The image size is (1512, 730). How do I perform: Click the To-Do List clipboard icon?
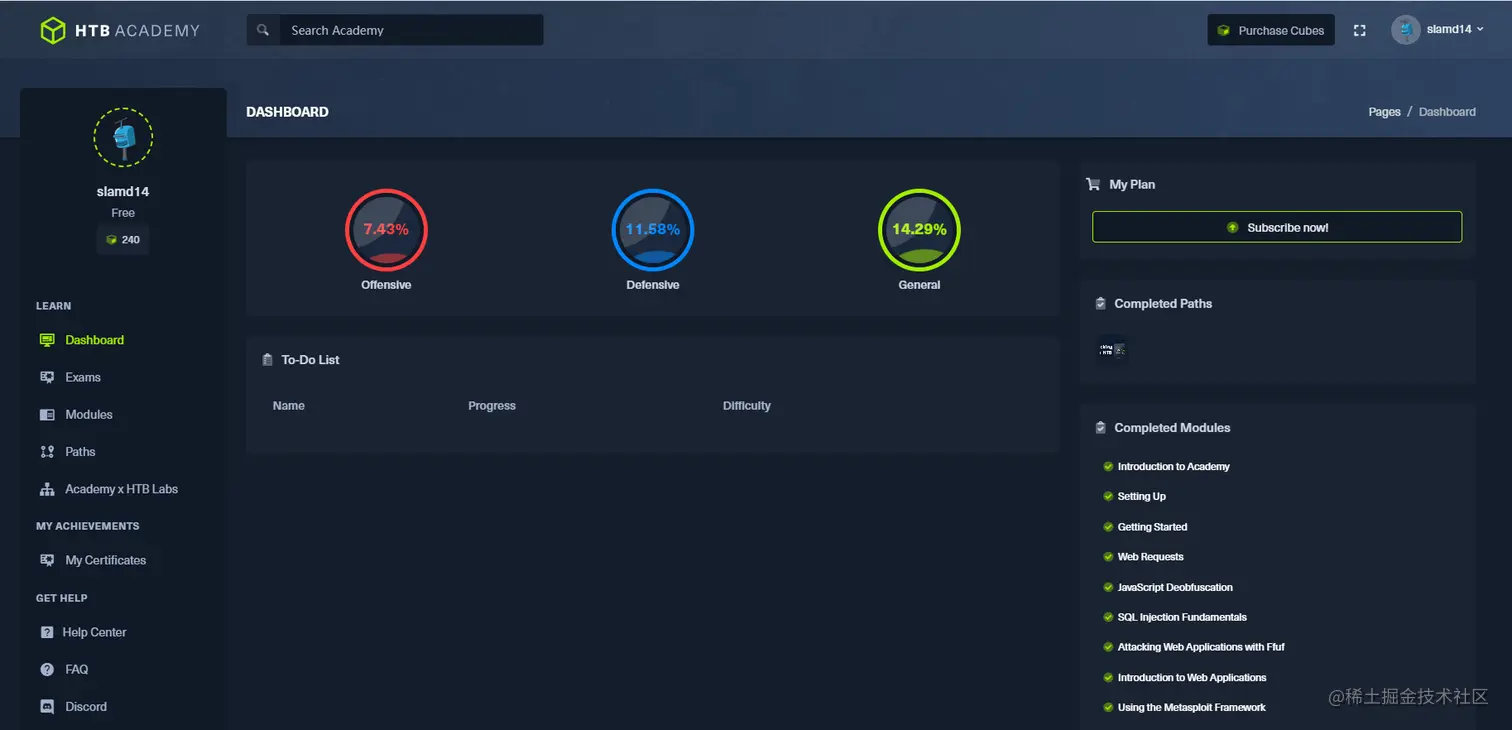pyautogui.click(x=267, y=359)
